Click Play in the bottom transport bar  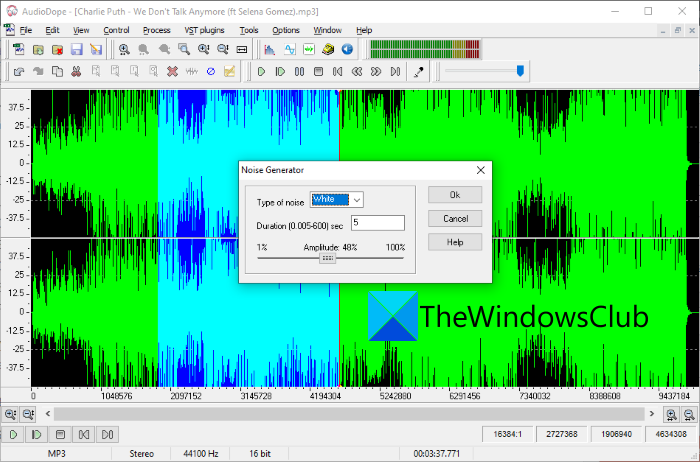(13, 434)
